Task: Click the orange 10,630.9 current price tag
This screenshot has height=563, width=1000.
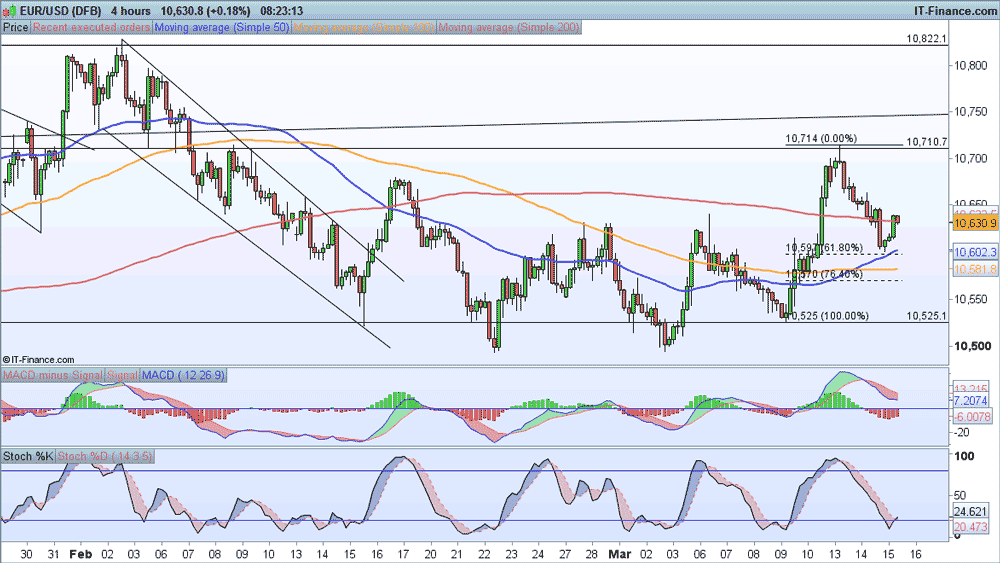Action: pos(974,223)
